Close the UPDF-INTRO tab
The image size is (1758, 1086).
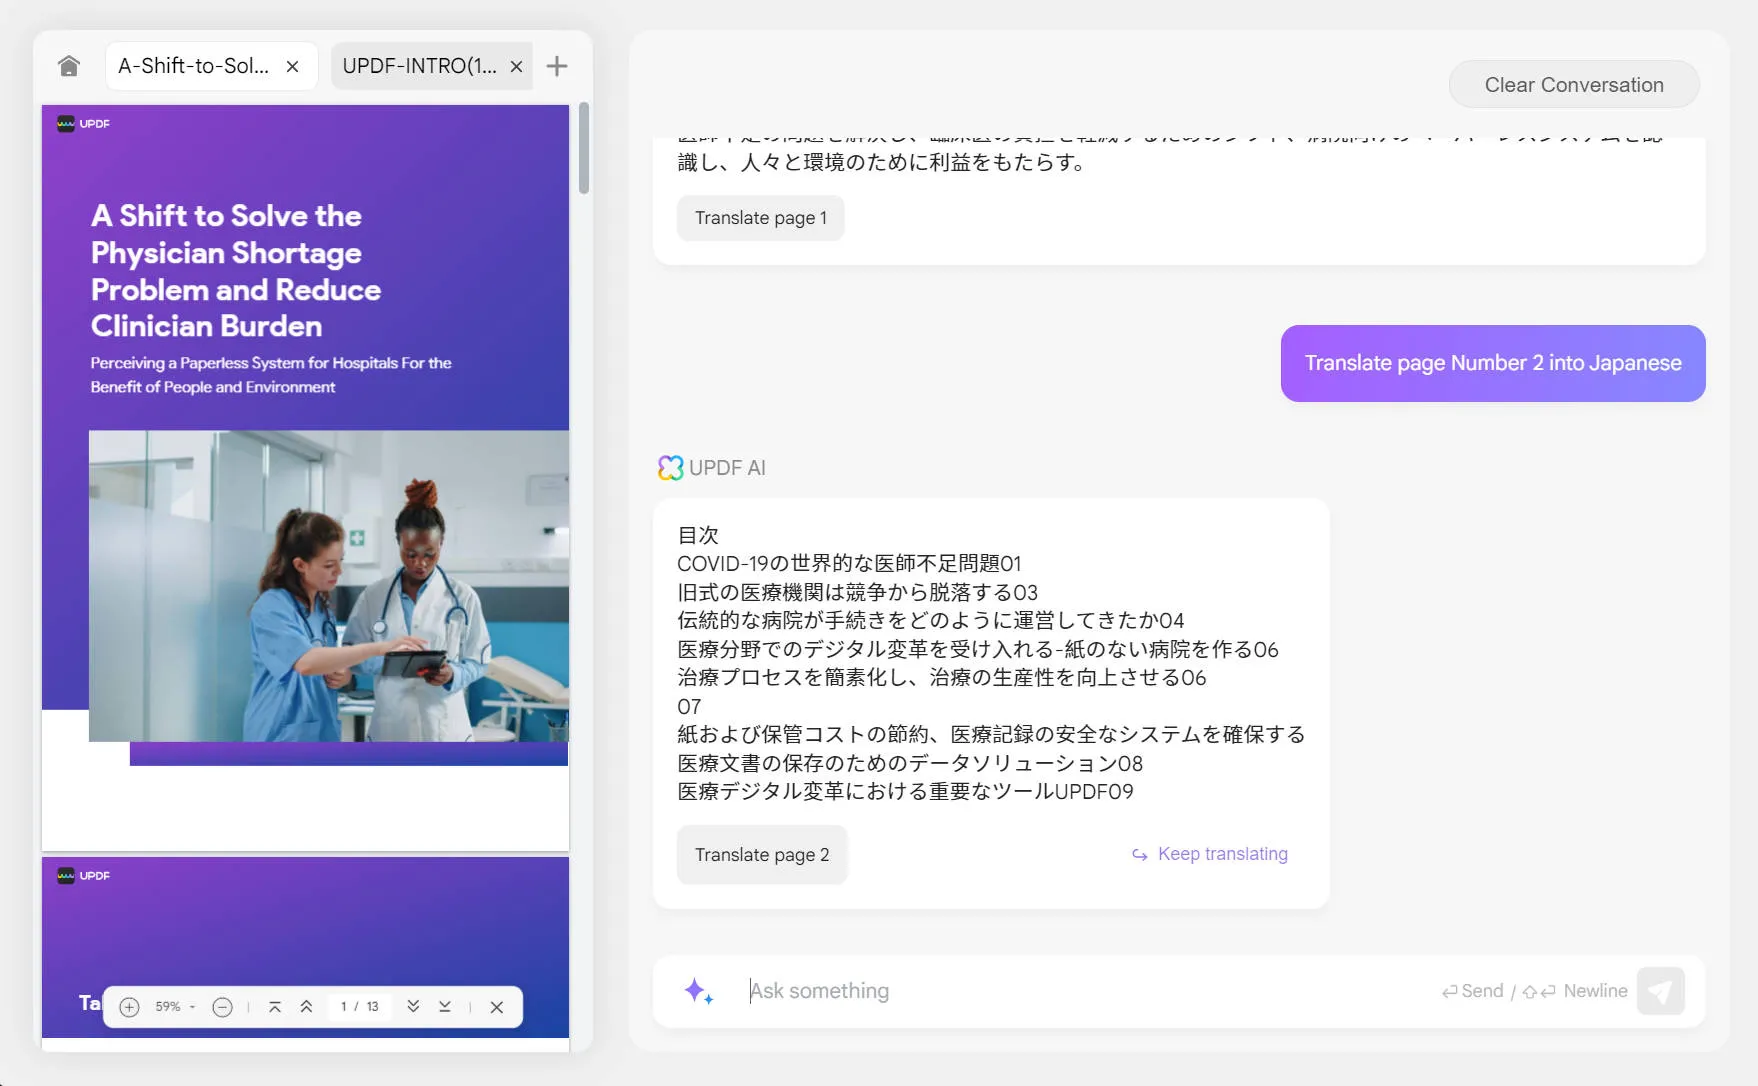pos(516,66)
